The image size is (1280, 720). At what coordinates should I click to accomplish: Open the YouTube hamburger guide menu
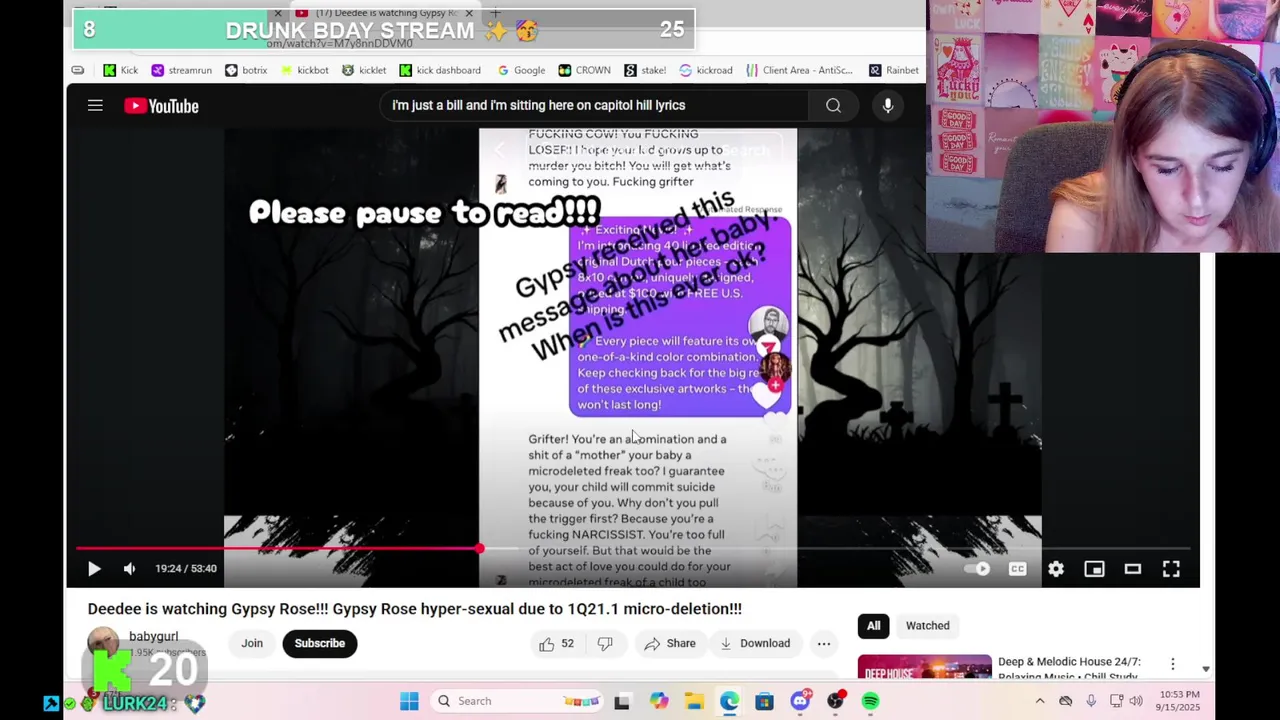[95, 105]
